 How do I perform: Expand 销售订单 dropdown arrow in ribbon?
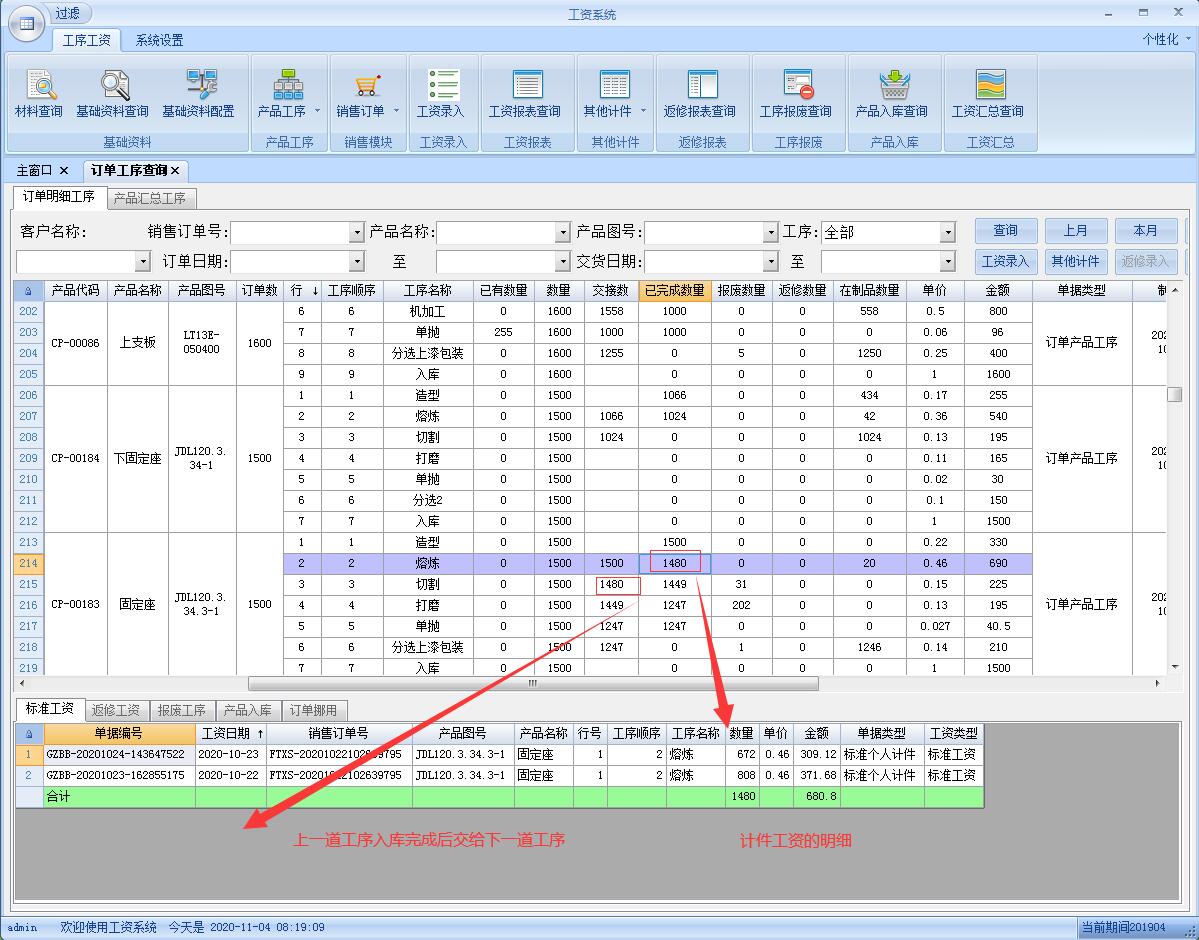(396, 111)
